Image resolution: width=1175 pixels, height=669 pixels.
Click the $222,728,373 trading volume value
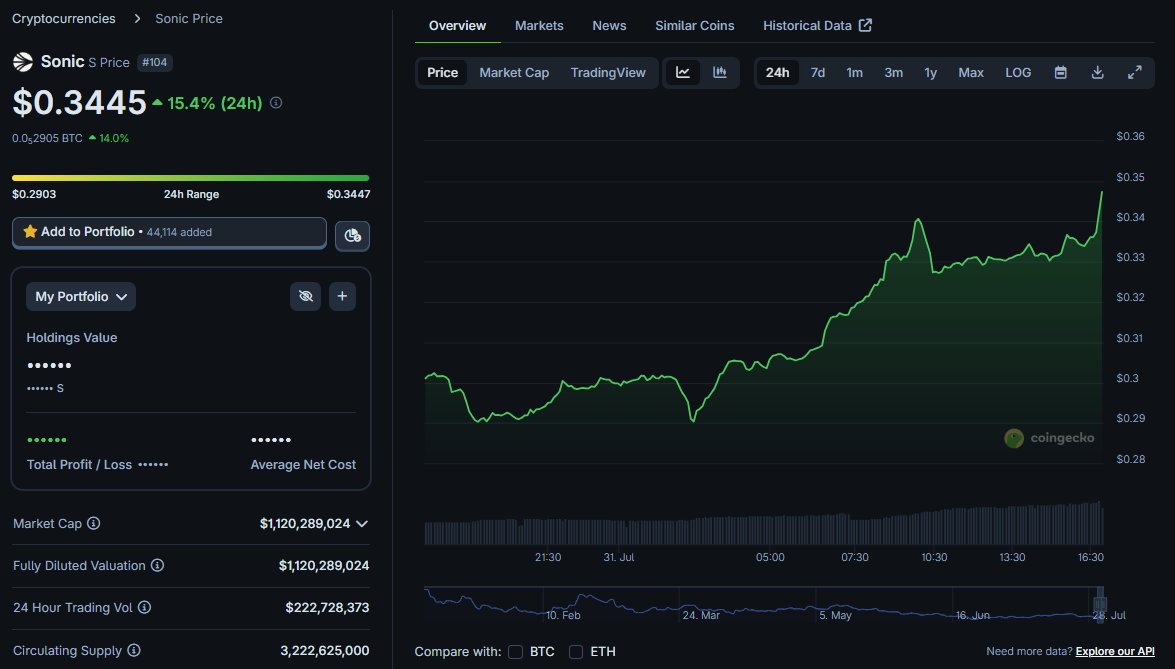pos(327,608)
